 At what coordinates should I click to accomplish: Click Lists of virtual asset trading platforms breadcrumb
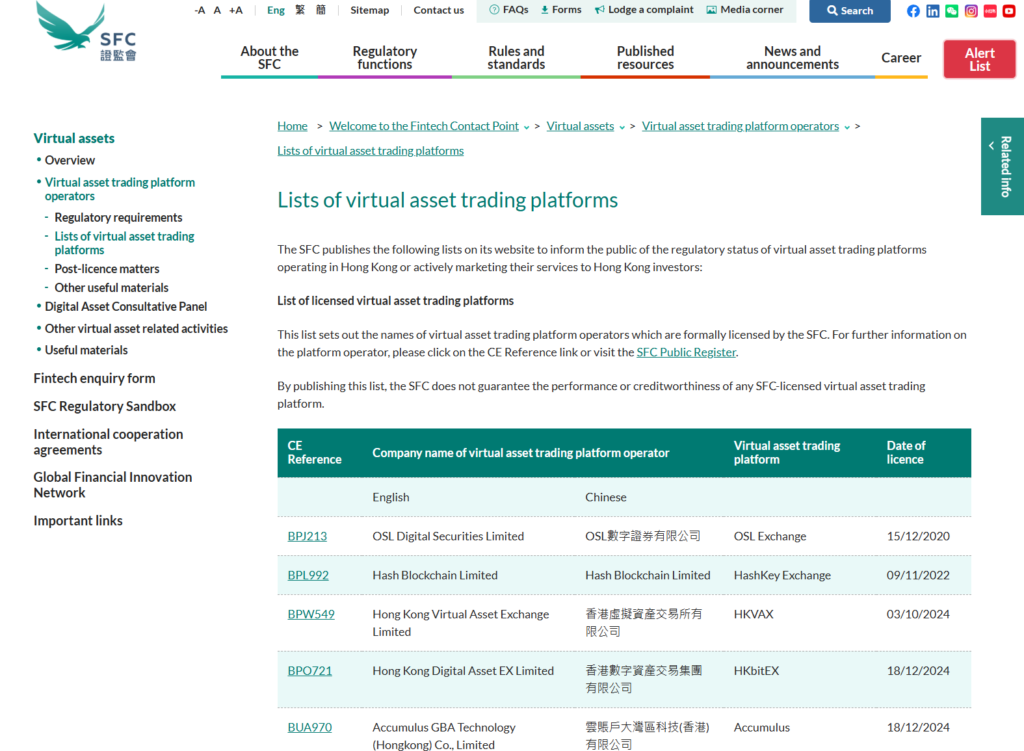pyautogui.click(x=370, y=151)
